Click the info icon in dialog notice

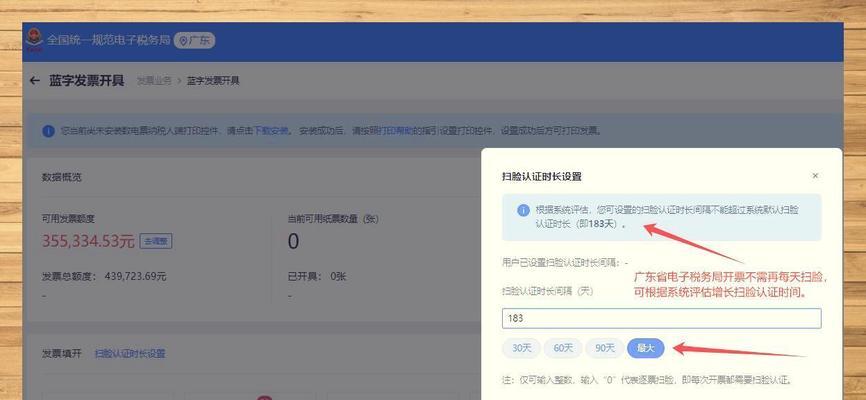click(x=523, y=210)
